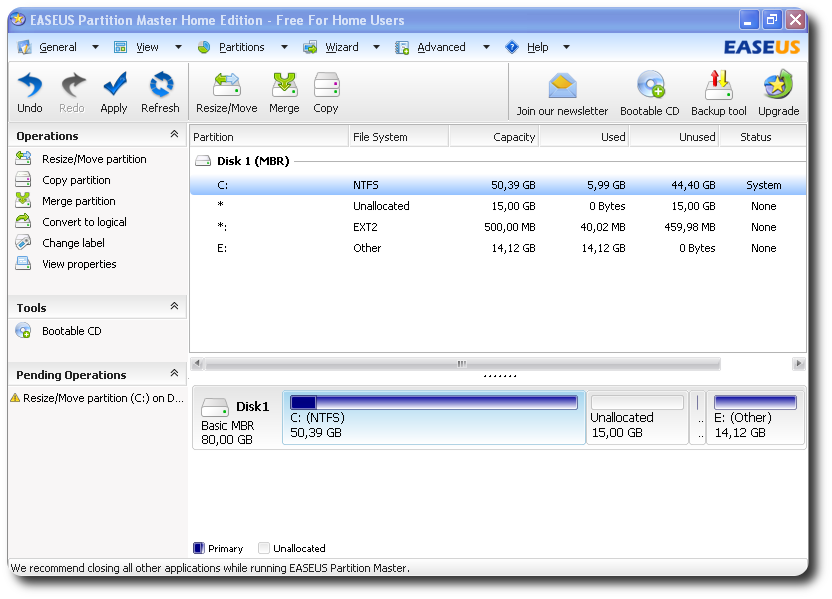
Task: Click warning icon of pending Resize/Move operation
Action: (15, 397)
